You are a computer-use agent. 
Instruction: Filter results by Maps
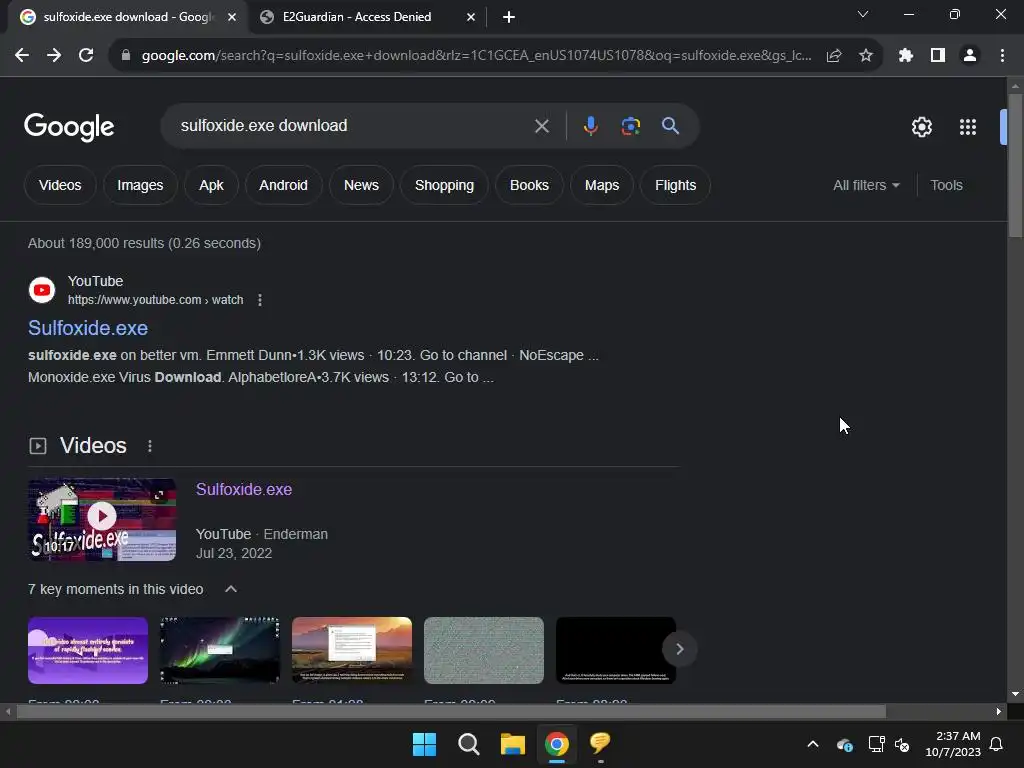tap(601, 185)
